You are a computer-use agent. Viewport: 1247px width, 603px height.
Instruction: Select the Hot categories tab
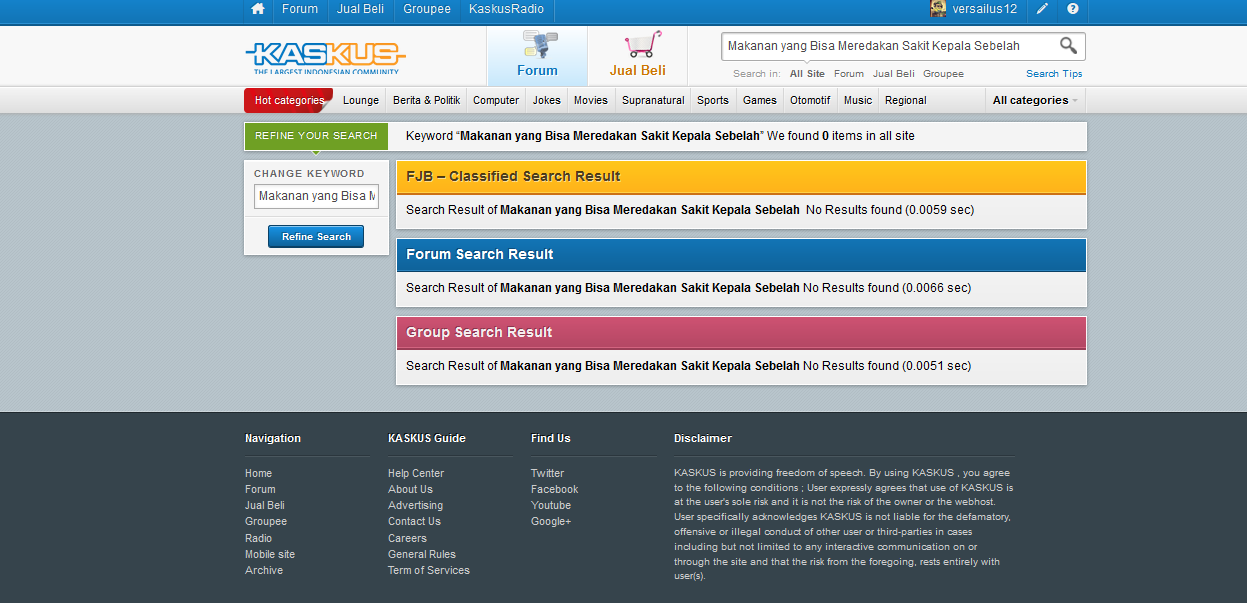289,100
